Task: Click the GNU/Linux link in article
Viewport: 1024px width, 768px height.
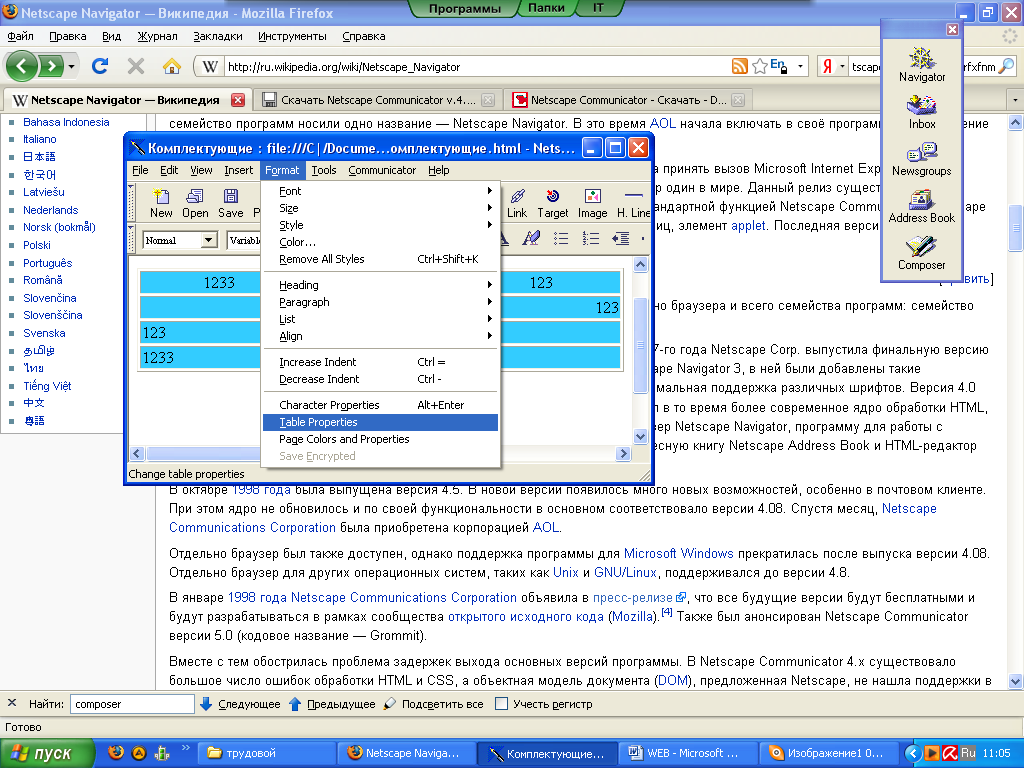Action: tap(625, 573)
